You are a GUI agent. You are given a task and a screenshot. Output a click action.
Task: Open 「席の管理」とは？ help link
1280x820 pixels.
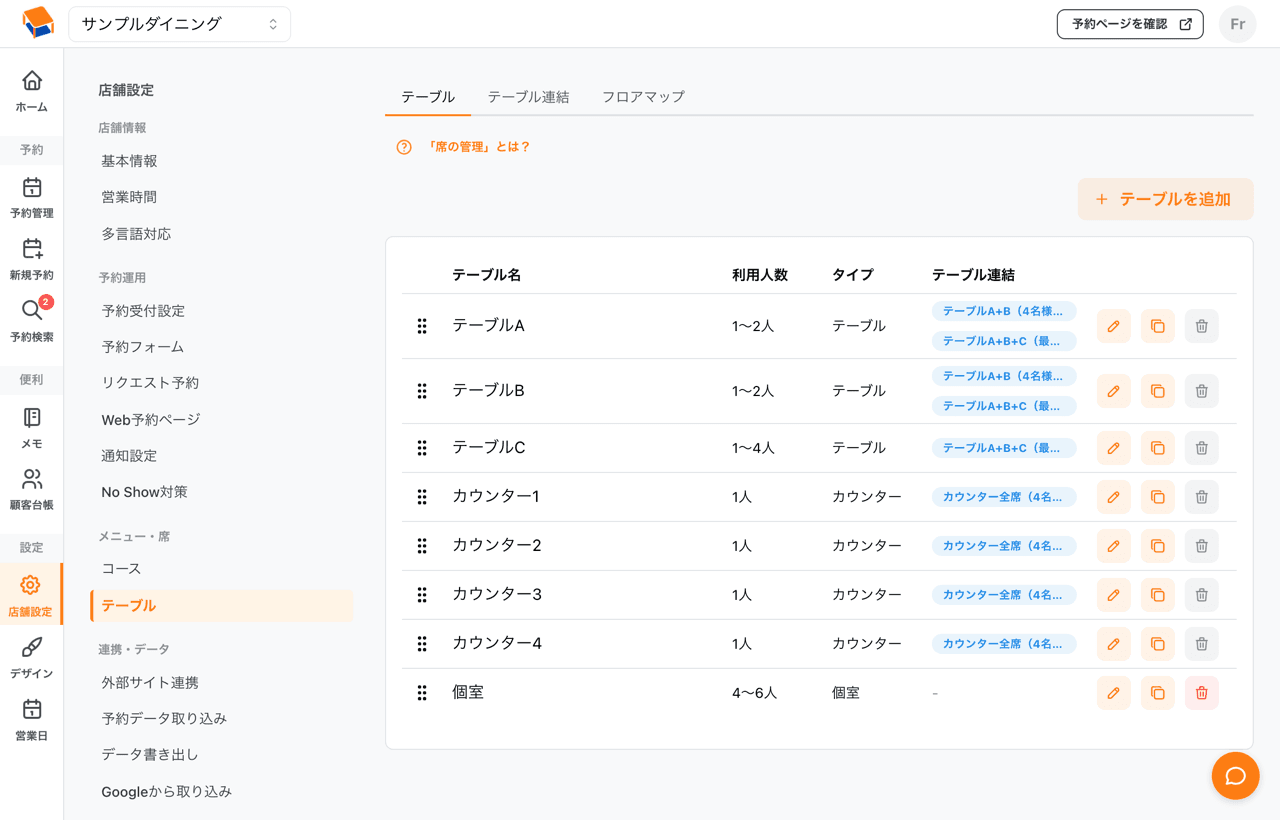478,147
